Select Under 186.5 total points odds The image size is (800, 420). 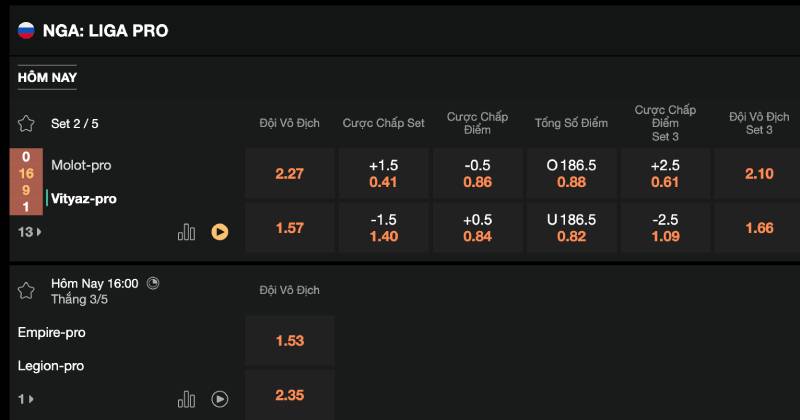(x=572, y=228)
